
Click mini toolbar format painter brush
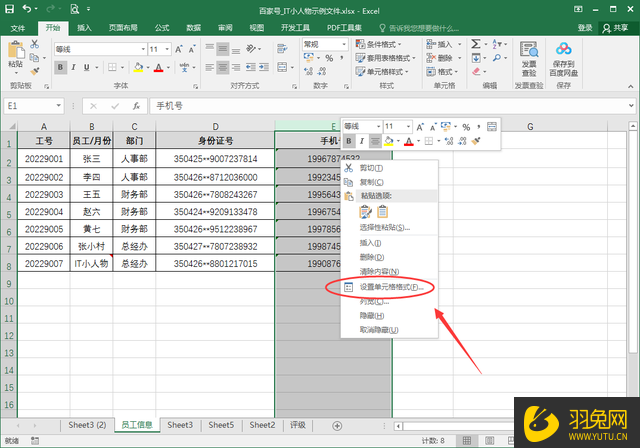476,142
